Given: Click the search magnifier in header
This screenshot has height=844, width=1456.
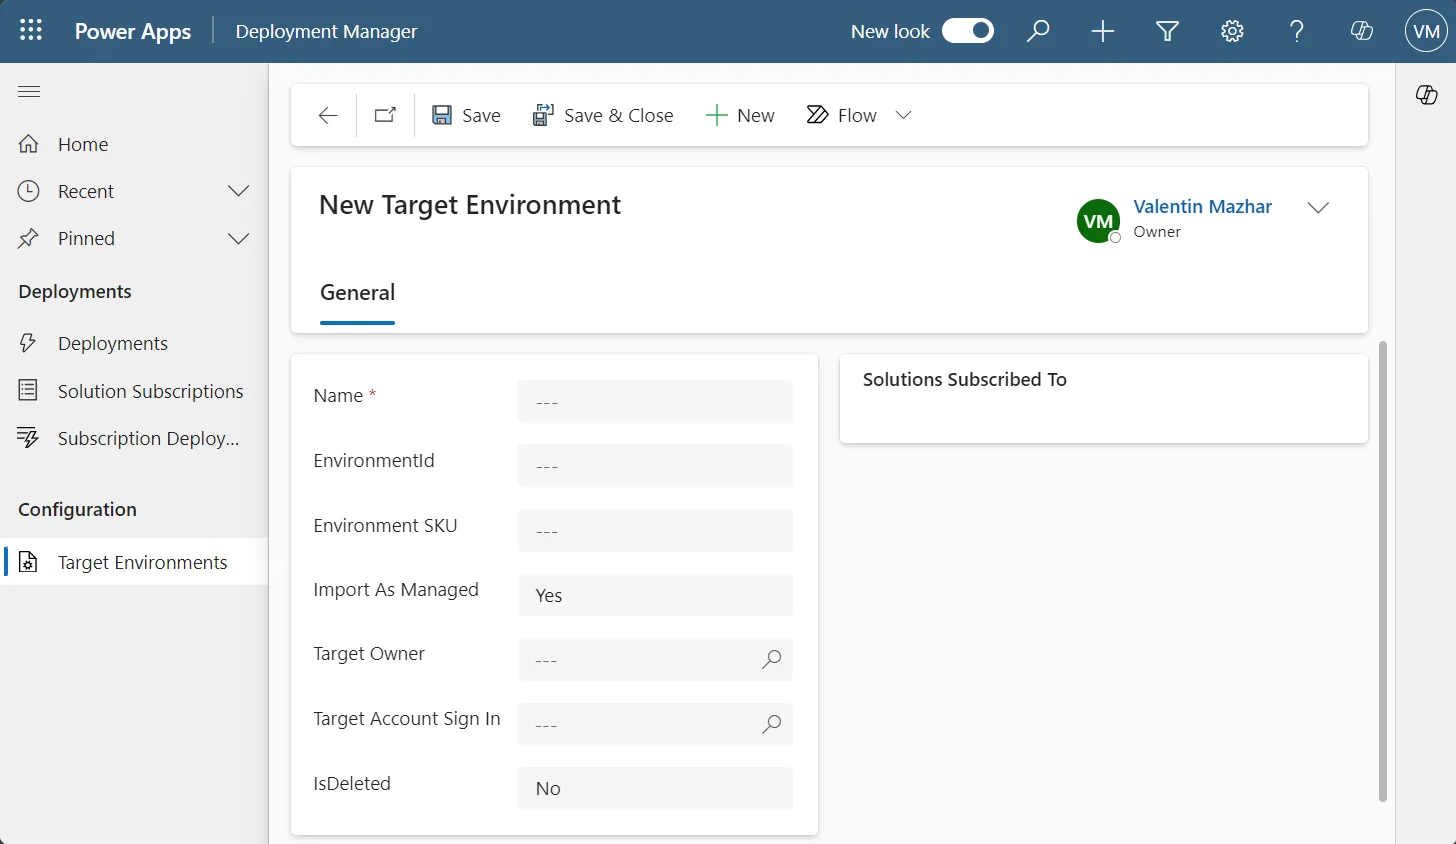Looking at the screenshot, I should (1038, 31).
